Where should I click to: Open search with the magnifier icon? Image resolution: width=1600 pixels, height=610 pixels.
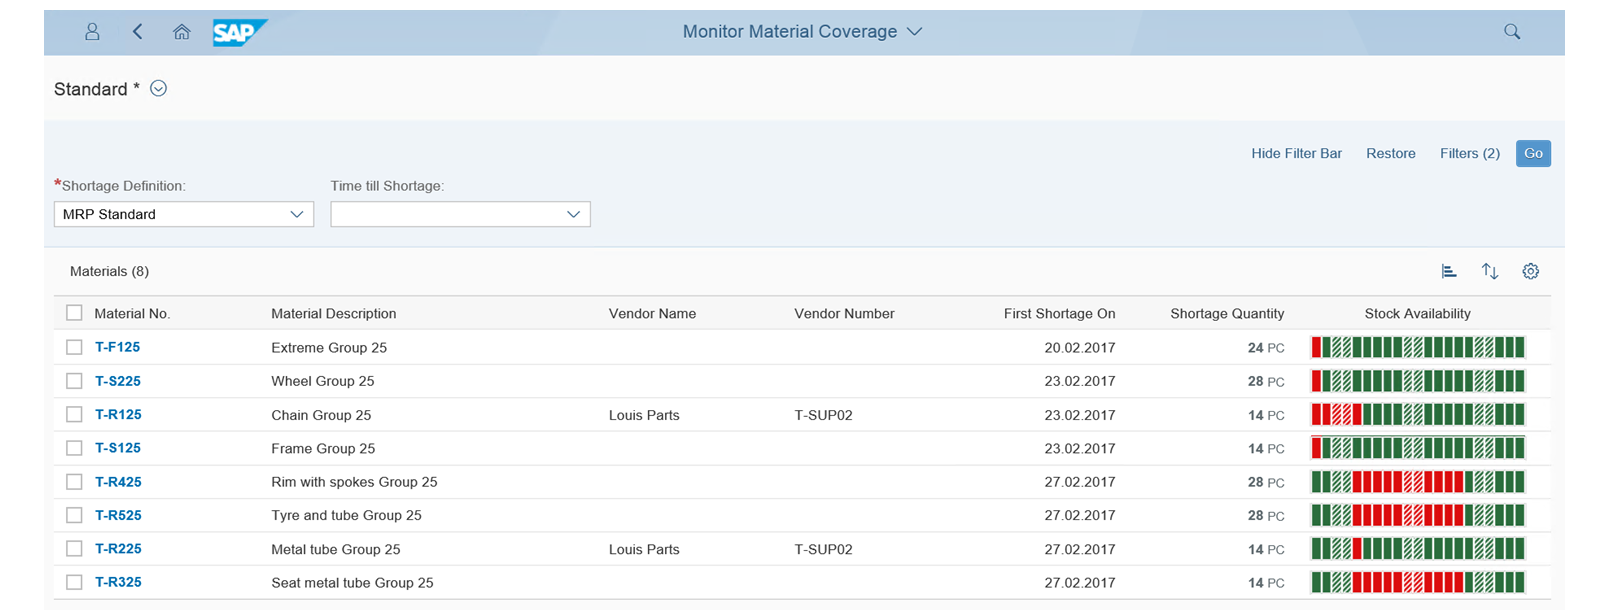pyautogui.click(x=1512, y=32)
